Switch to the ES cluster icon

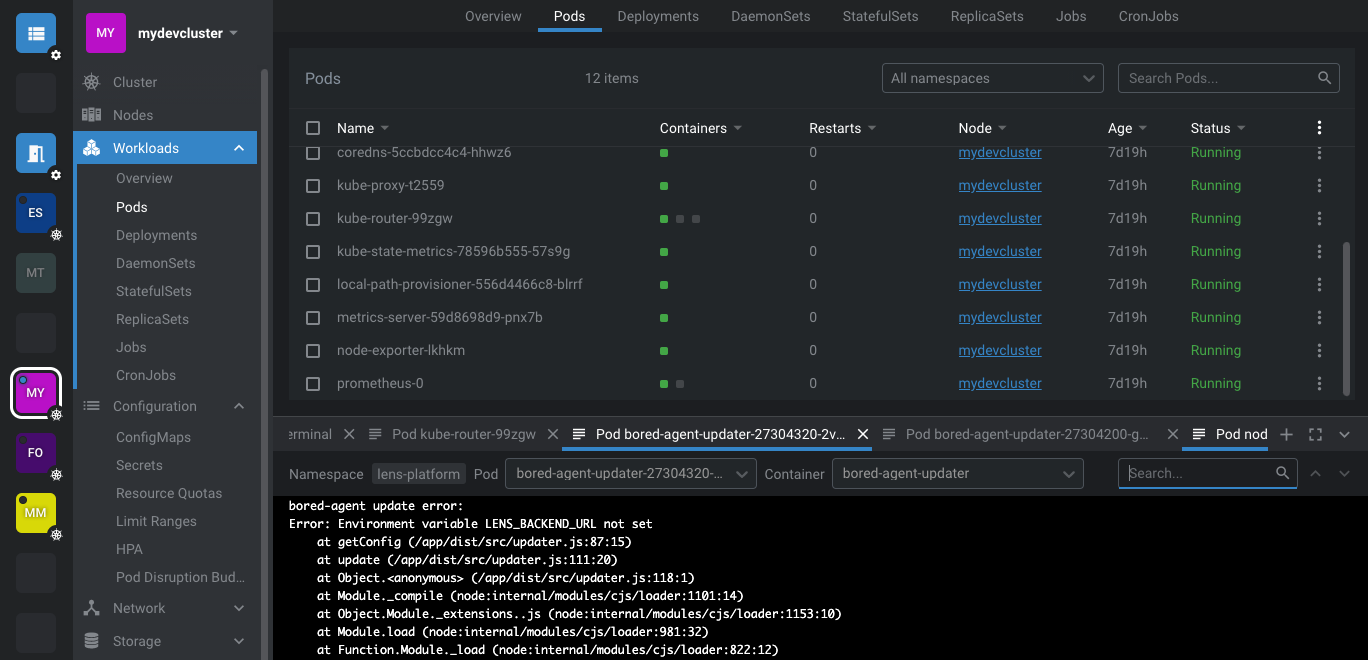[36, 213]
